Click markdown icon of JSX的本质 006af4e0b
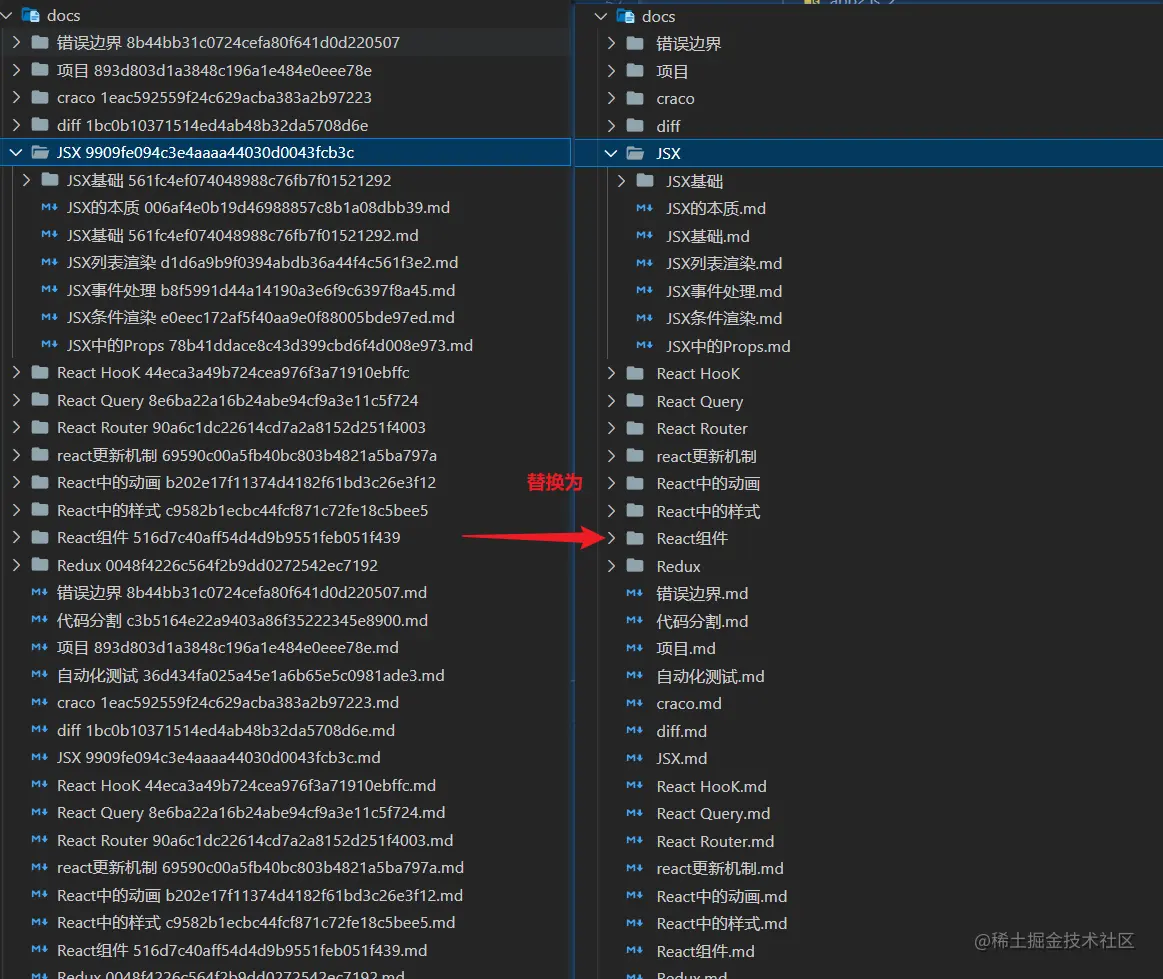The height and width of the screenshot is (979, 1163). [50, 208]
